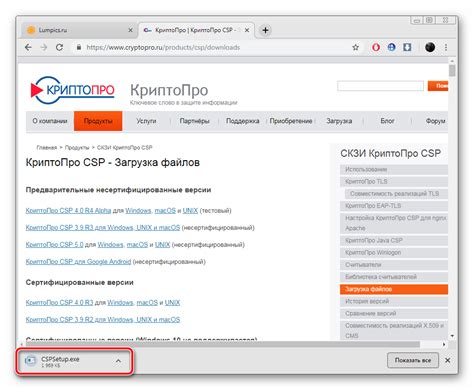Open КриптоПро EAP-TLS sidebar item
This screenshot has width=474, height=390.
click(394, 206)
